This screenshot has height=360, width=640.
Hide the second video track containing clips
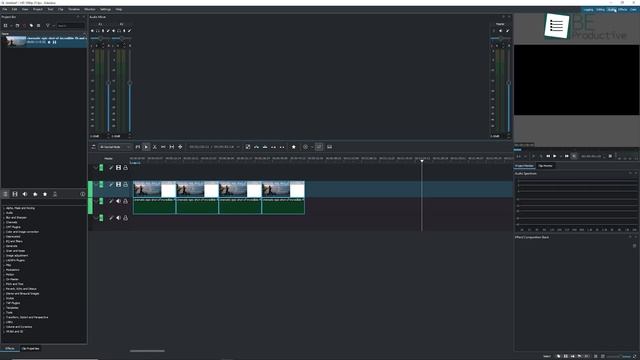pos(118,184)
